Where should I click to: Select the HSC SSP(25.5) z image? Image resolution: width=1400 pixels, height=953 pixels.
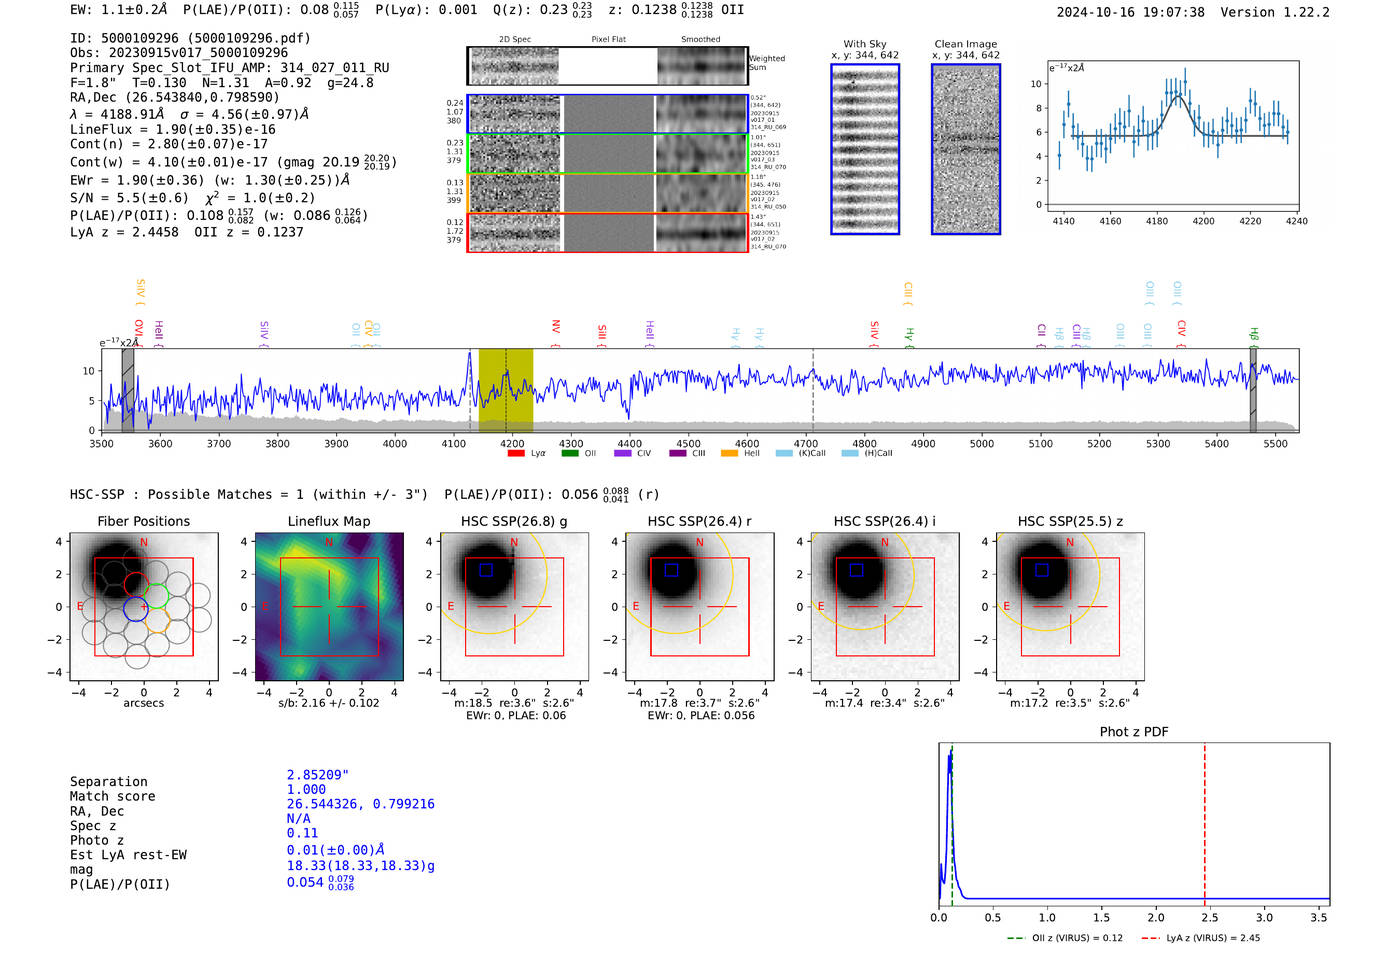pos(1070,606)
